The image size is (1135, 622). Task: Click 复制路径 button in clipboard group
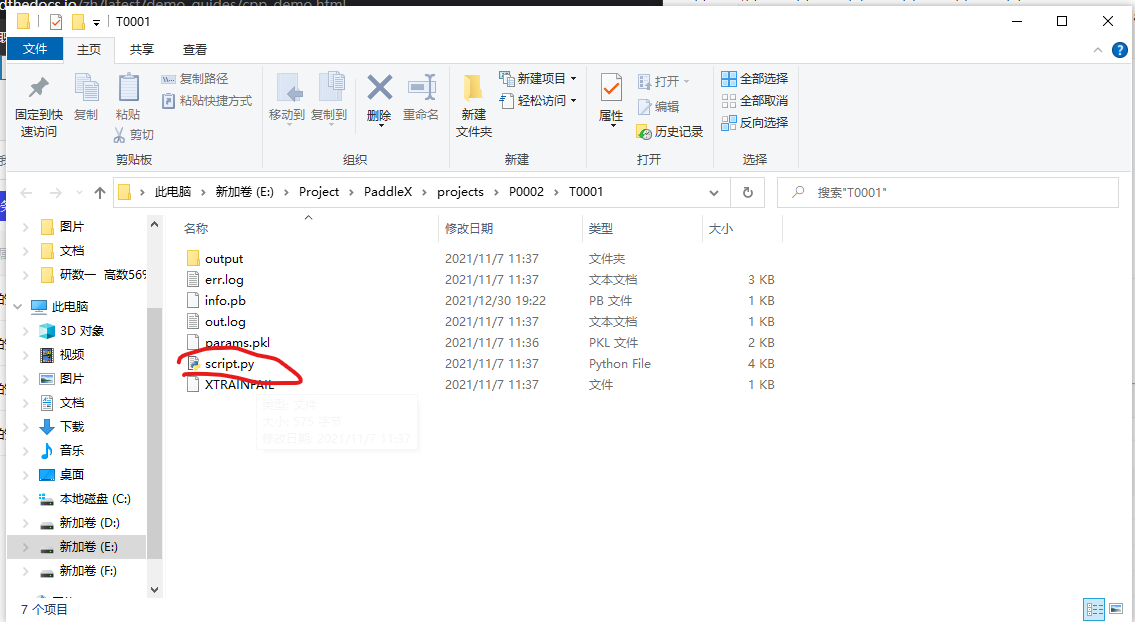click(195, 78)
